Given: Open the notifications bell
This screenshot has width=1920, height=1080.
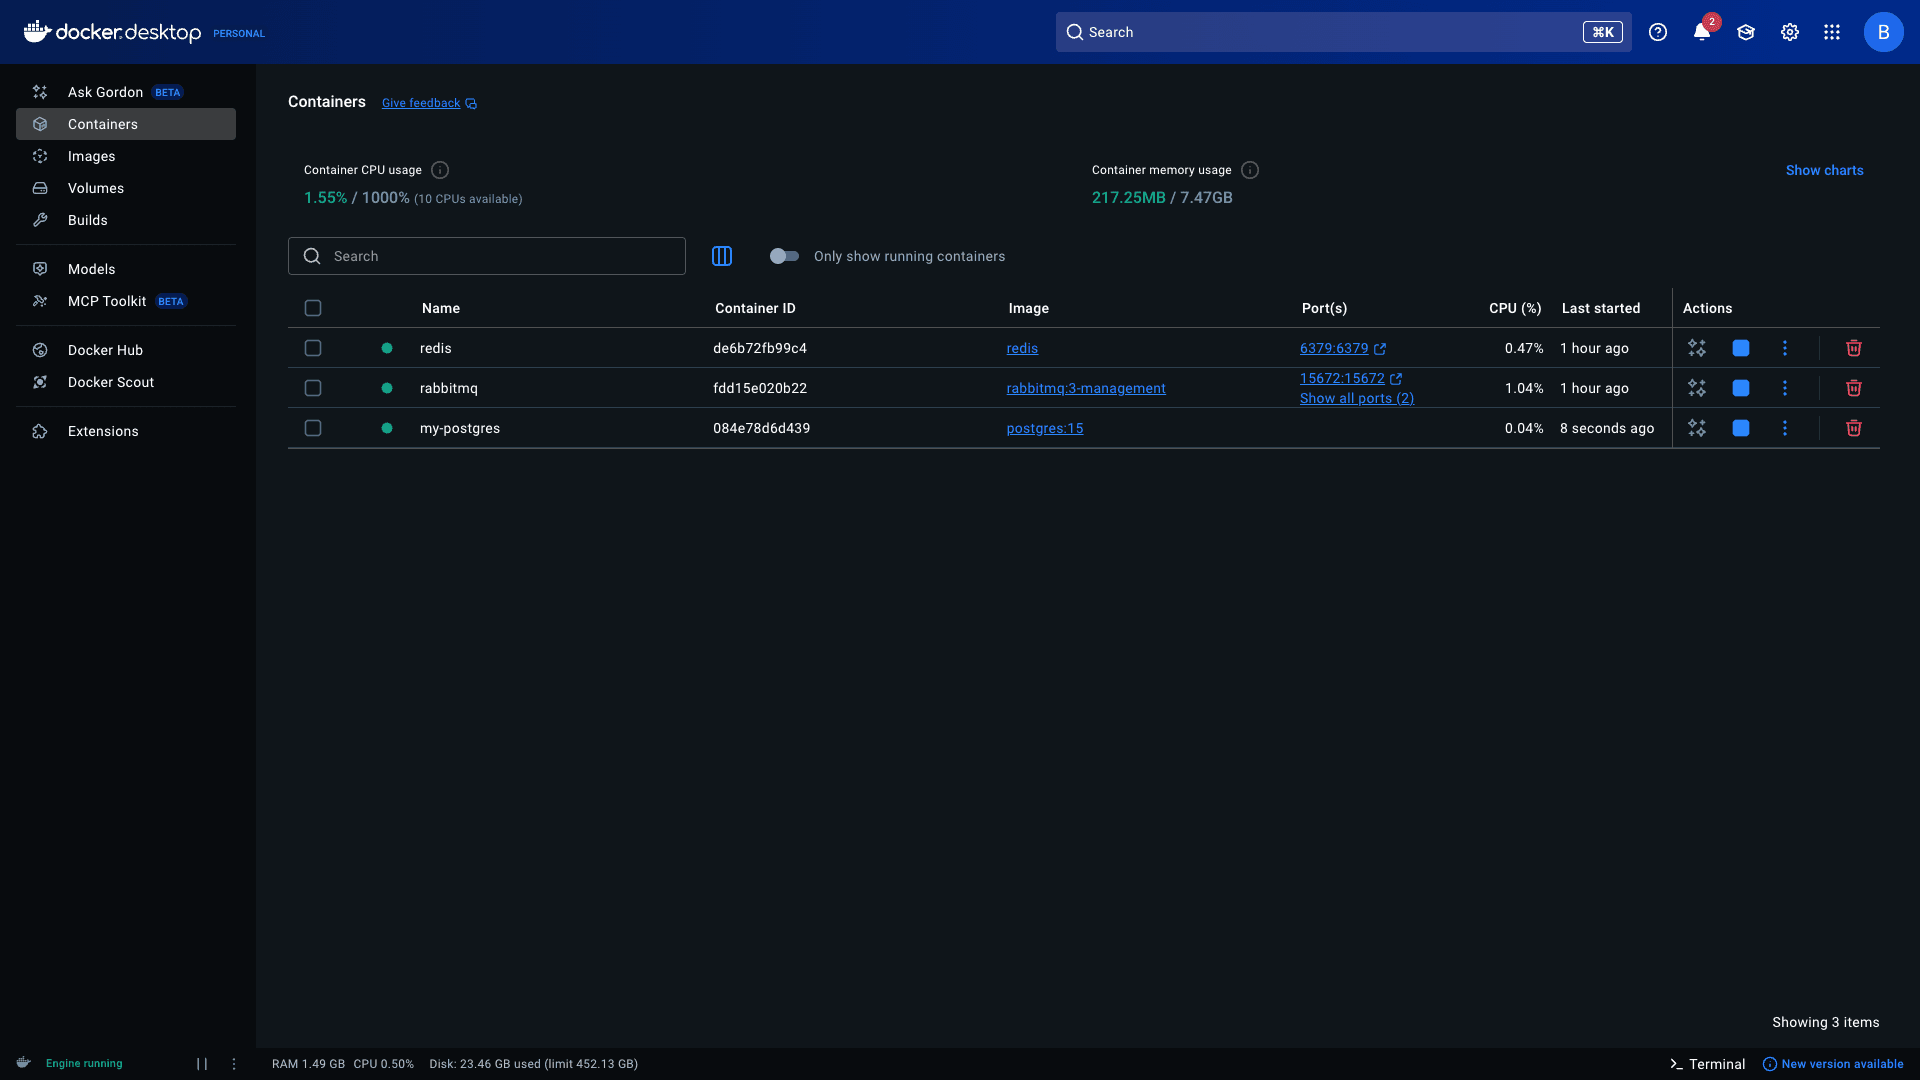Looking at the screenshot, I should coord(1701,32).
